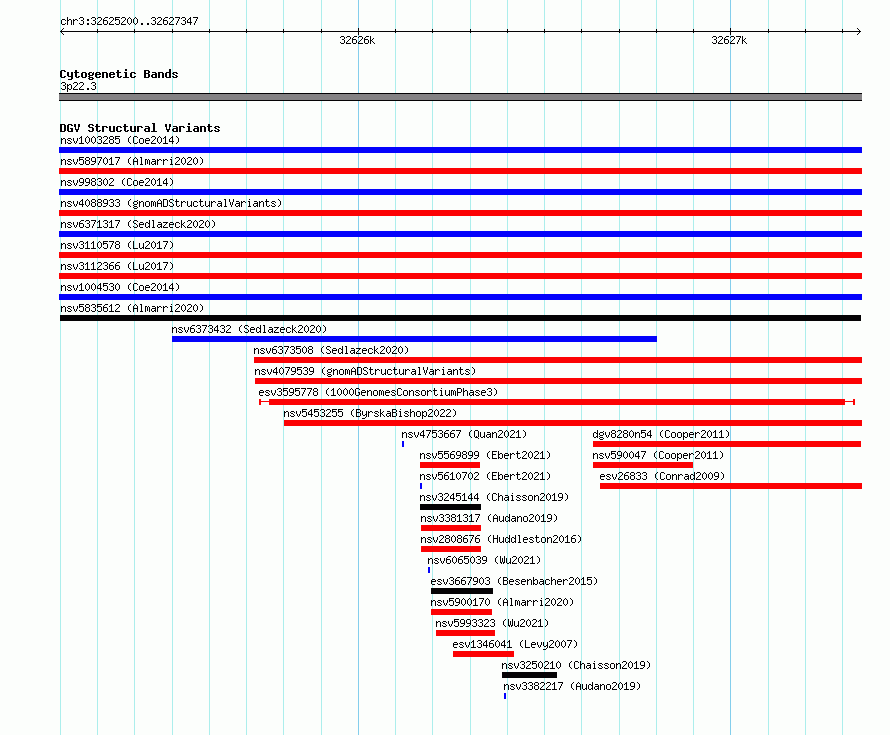The height and width of the screenshot is (735, 890).
Task: Click the DGV Structural Variants track title
Action: pyautogui.click(x=140, y=128)
